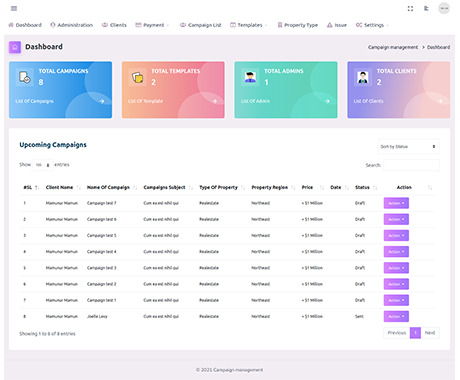Sort table by Type Of Property arrows
This screenshot has width=460, height=380.
pos(243,188)
